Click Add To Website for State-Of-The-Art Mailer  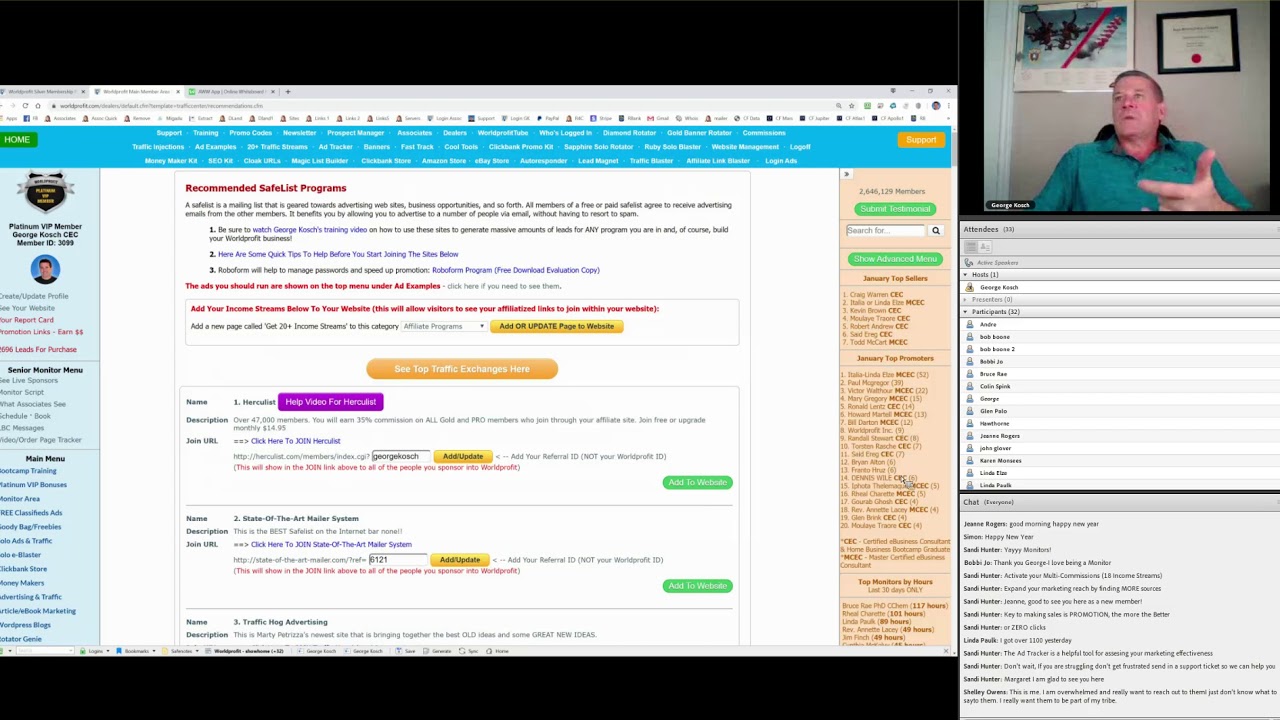pyautogui.click(x=698, y=586)
